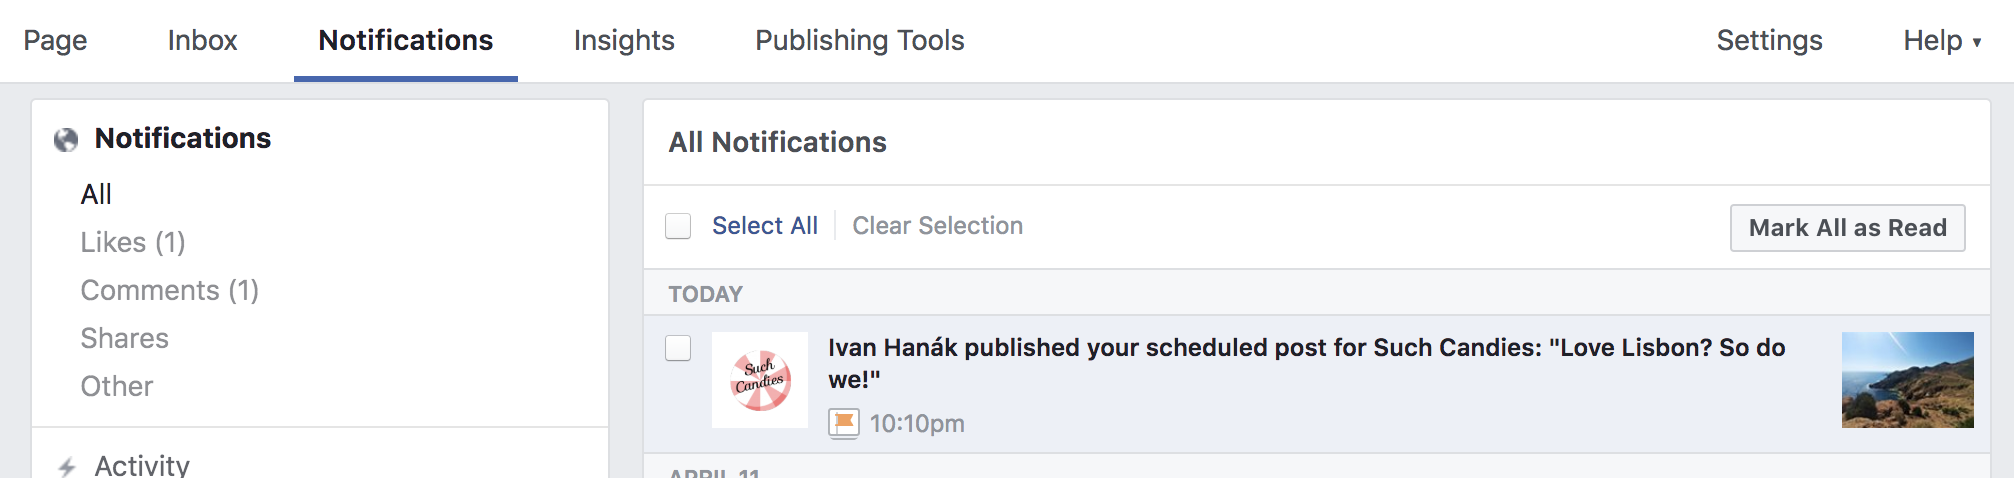Click the Select All link
Viewport: 2014px width, 478px height.
[x=765, y=226]
